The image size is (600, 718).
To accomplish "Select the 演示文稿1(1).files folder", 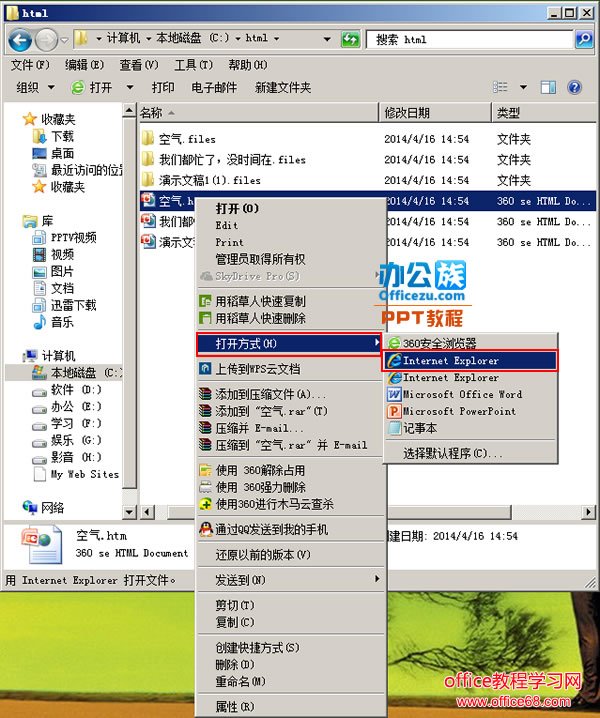I will point(202,180).
